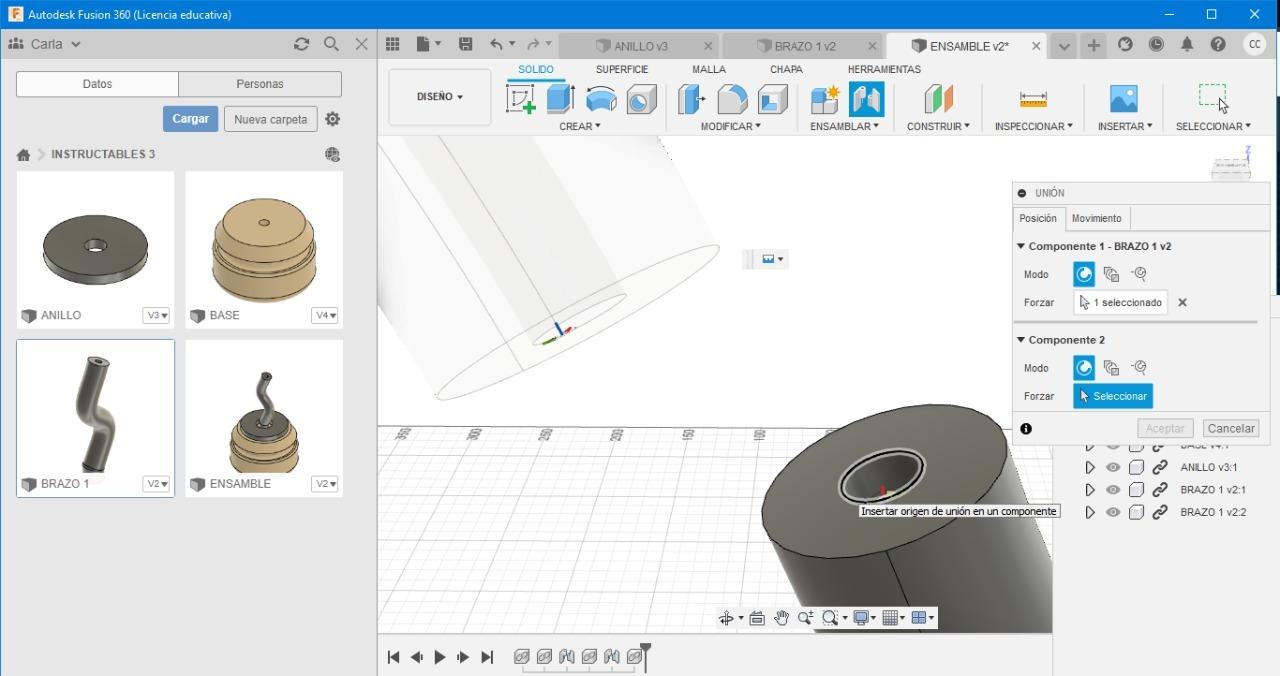Open SELECCIONAR dropdown menu

pyautogui.click(x=1213, y=126)
